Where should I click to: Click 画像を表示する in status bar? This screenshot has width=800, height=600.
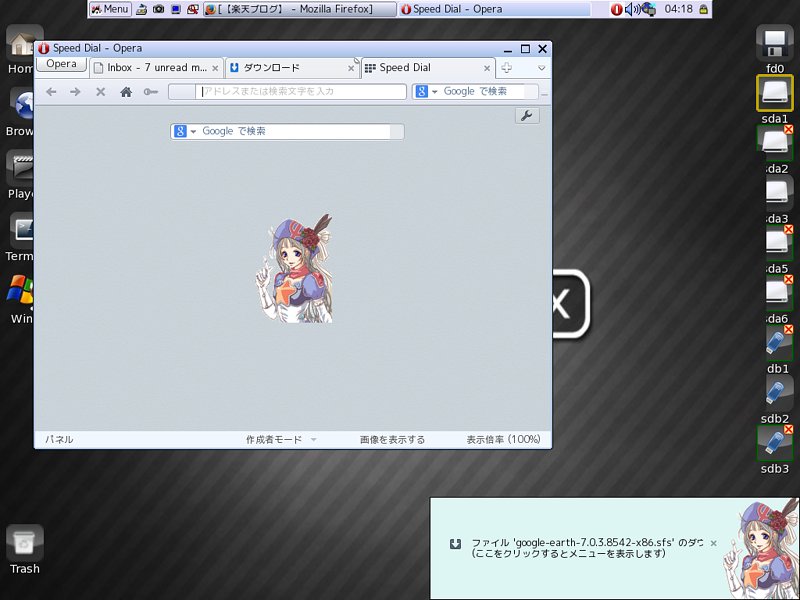(x=392, y=439)
